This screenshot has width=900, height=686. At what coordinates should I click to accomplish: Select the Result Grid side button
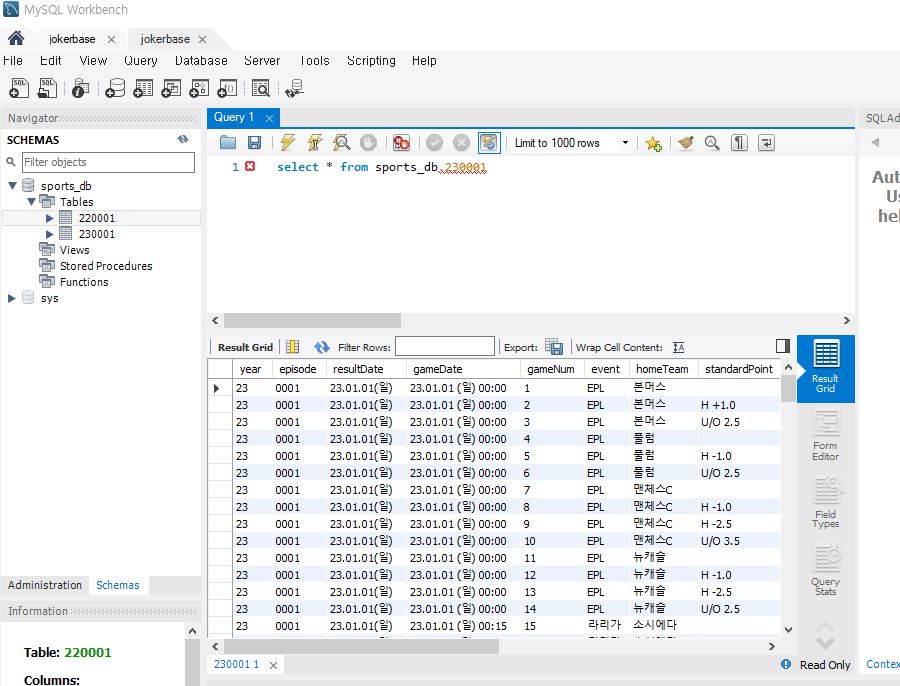825,368
